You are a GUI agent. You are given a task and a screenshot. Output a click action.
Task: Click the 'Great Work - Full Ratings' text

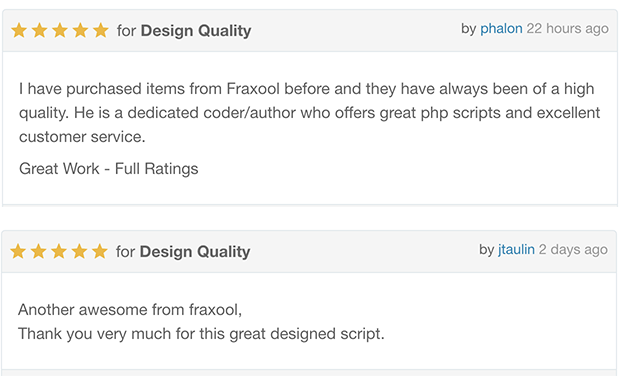click(109, 169)
